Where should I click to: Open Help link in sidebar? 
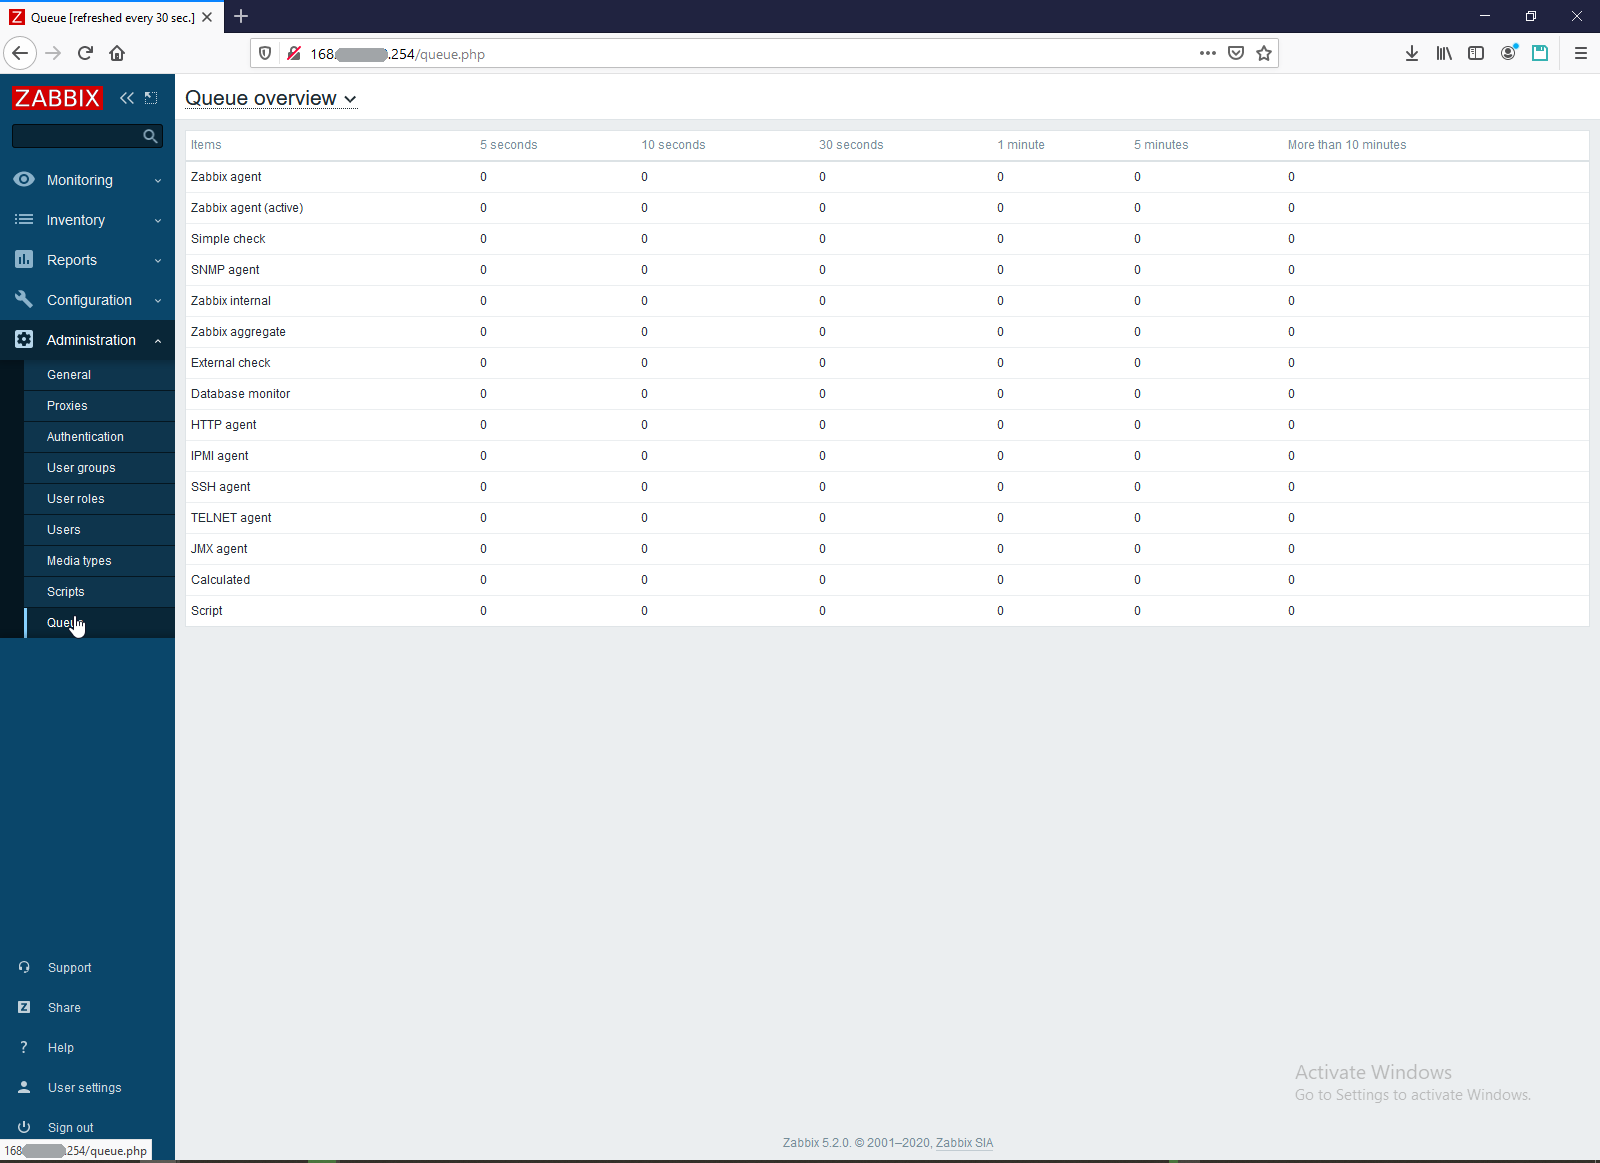pyautogui.click(x=61, y=1048)
